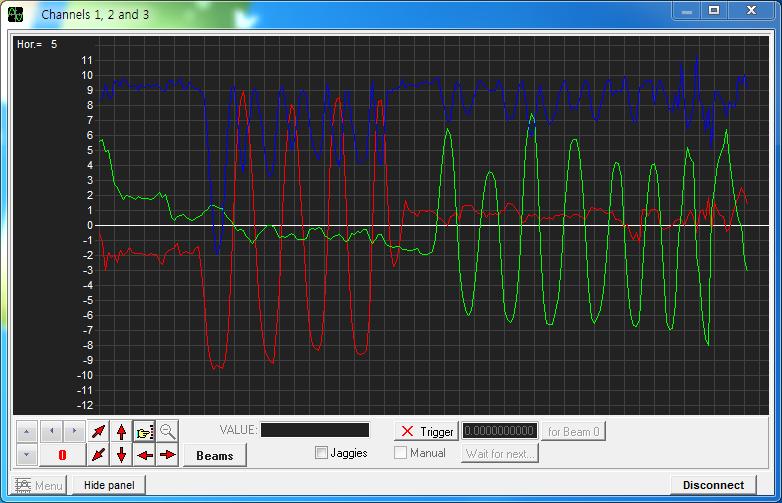Click the red zero reset button
The image size is (782, 503).
pos(62,455)
